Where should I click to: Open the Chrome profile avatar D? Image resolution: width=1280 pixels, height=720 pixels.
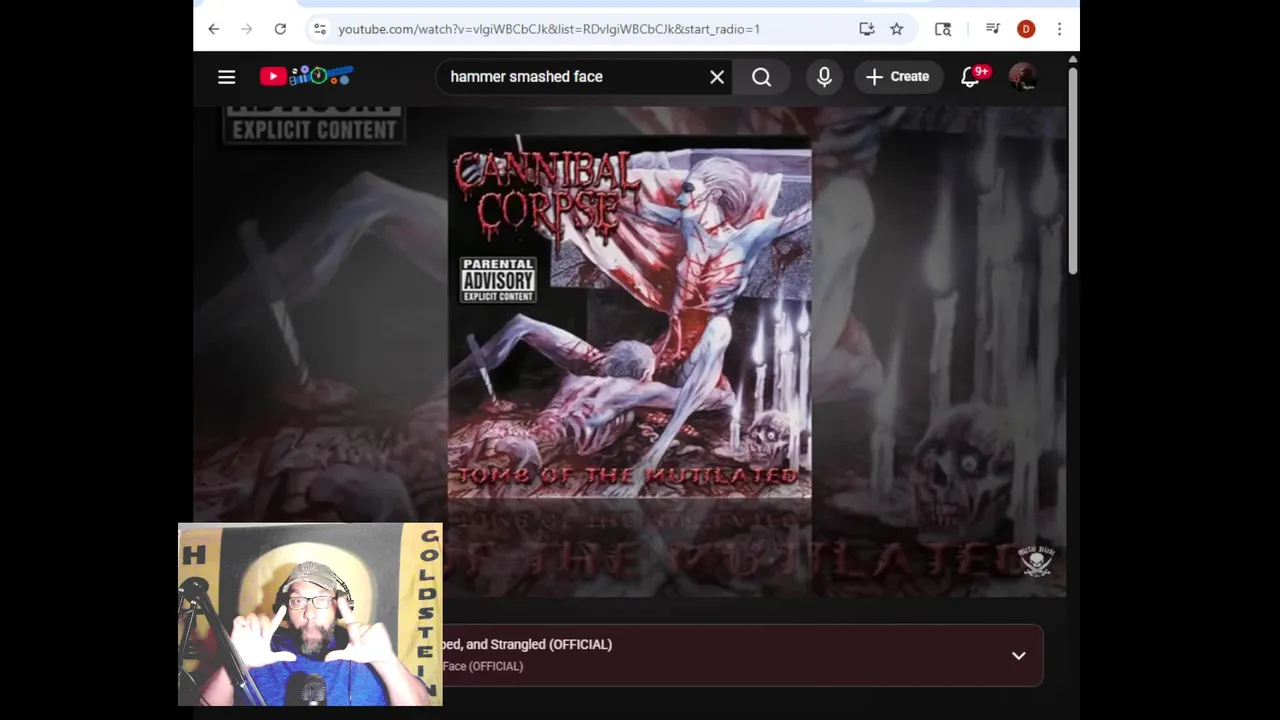[1026, 29]
